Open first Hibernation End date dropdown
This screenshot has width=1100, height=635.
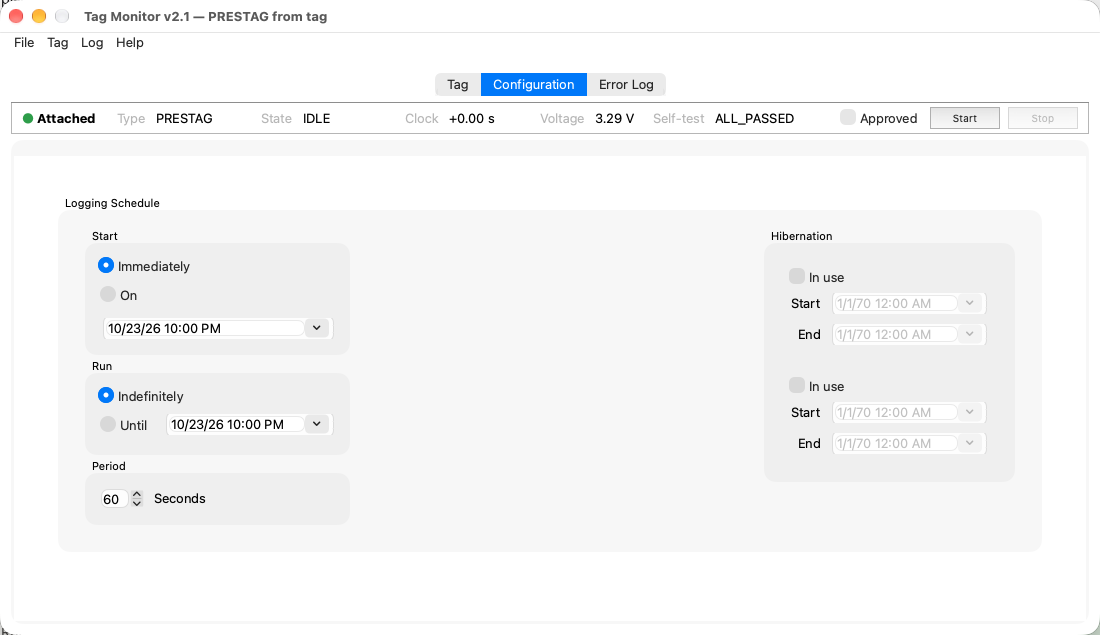pos(970,334)
